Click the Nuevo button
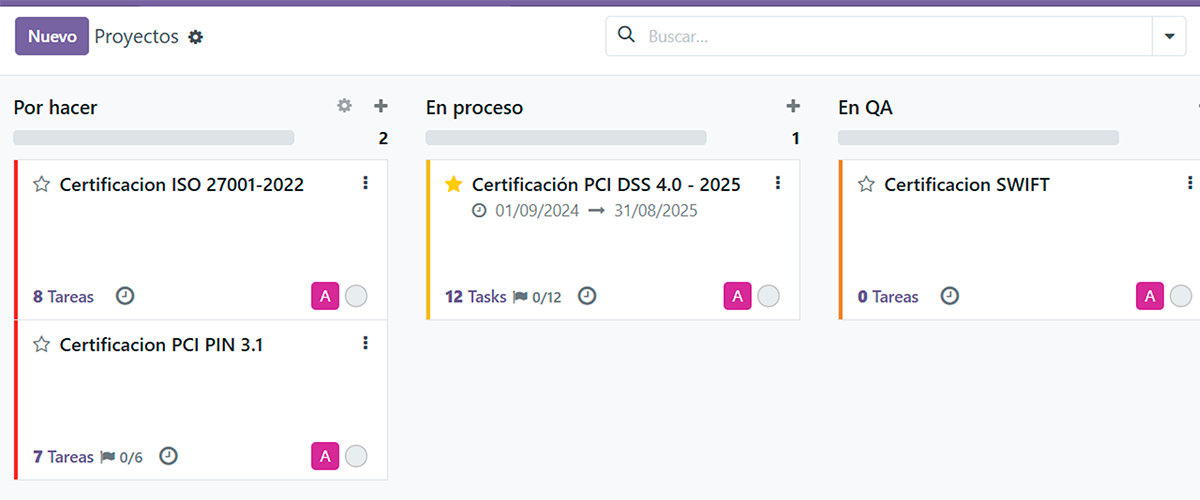 click(52, 36)
